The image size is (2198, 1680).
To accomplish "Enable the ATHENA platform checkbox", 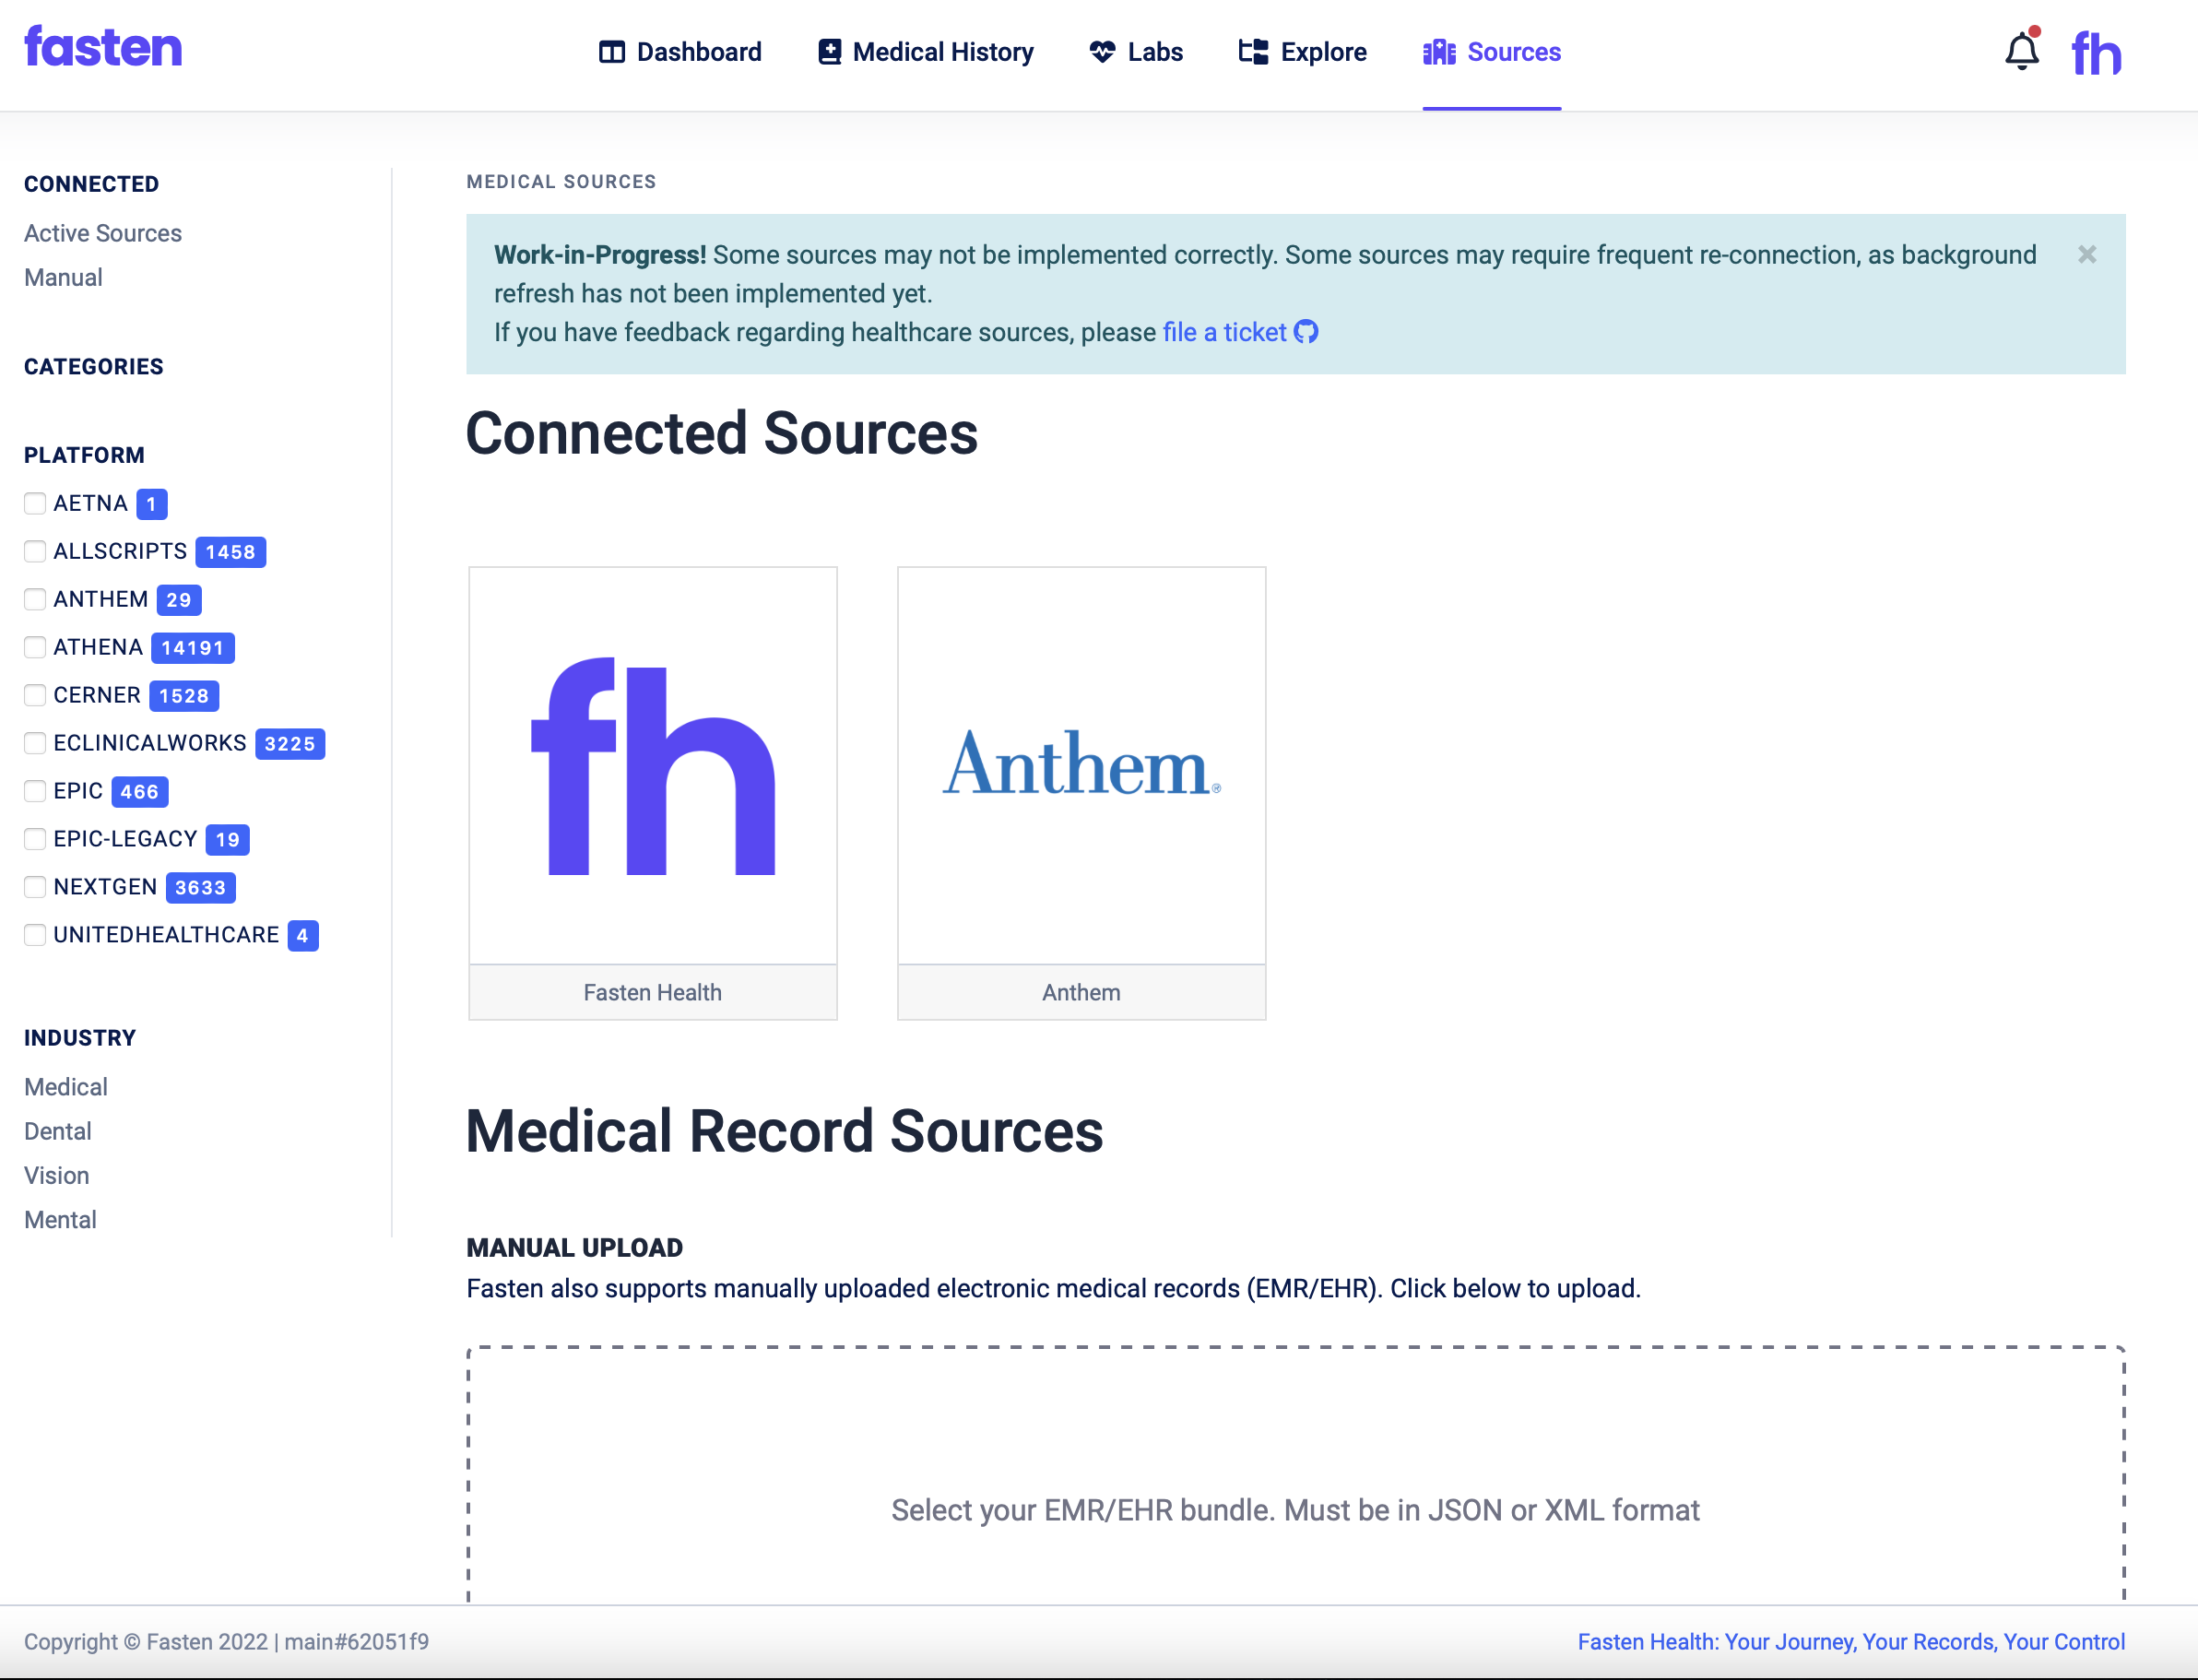I will pyautogui.click(x=35, y=647).
